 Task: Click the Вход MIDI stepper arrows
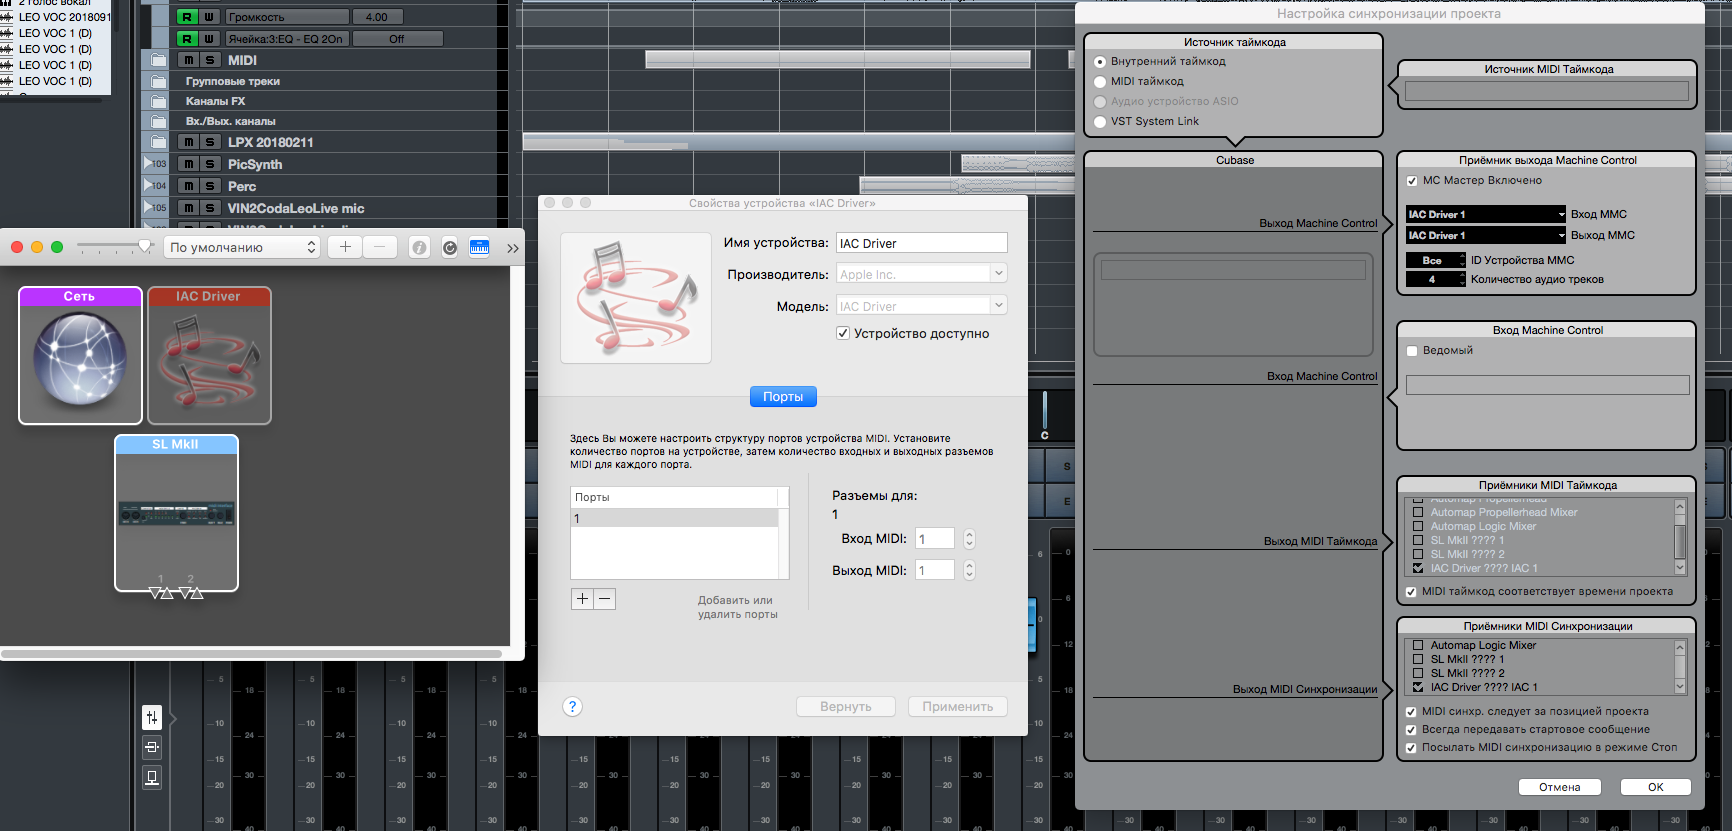pyautogui.click(x=969, y=539)
